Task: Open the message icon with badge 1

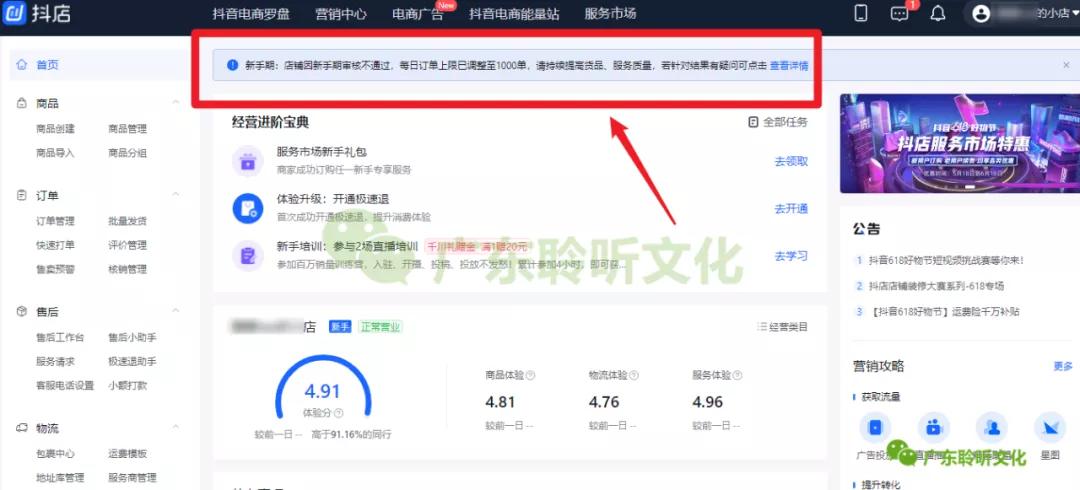Action: pos(900,14)
